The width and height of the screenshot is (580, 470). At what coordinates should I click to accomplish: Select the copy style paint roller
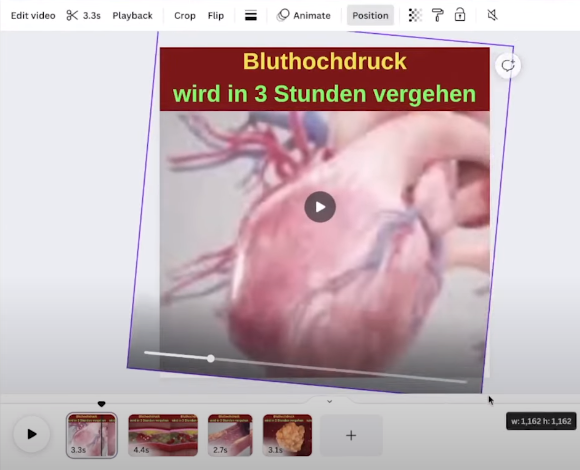tap(438, 15)
